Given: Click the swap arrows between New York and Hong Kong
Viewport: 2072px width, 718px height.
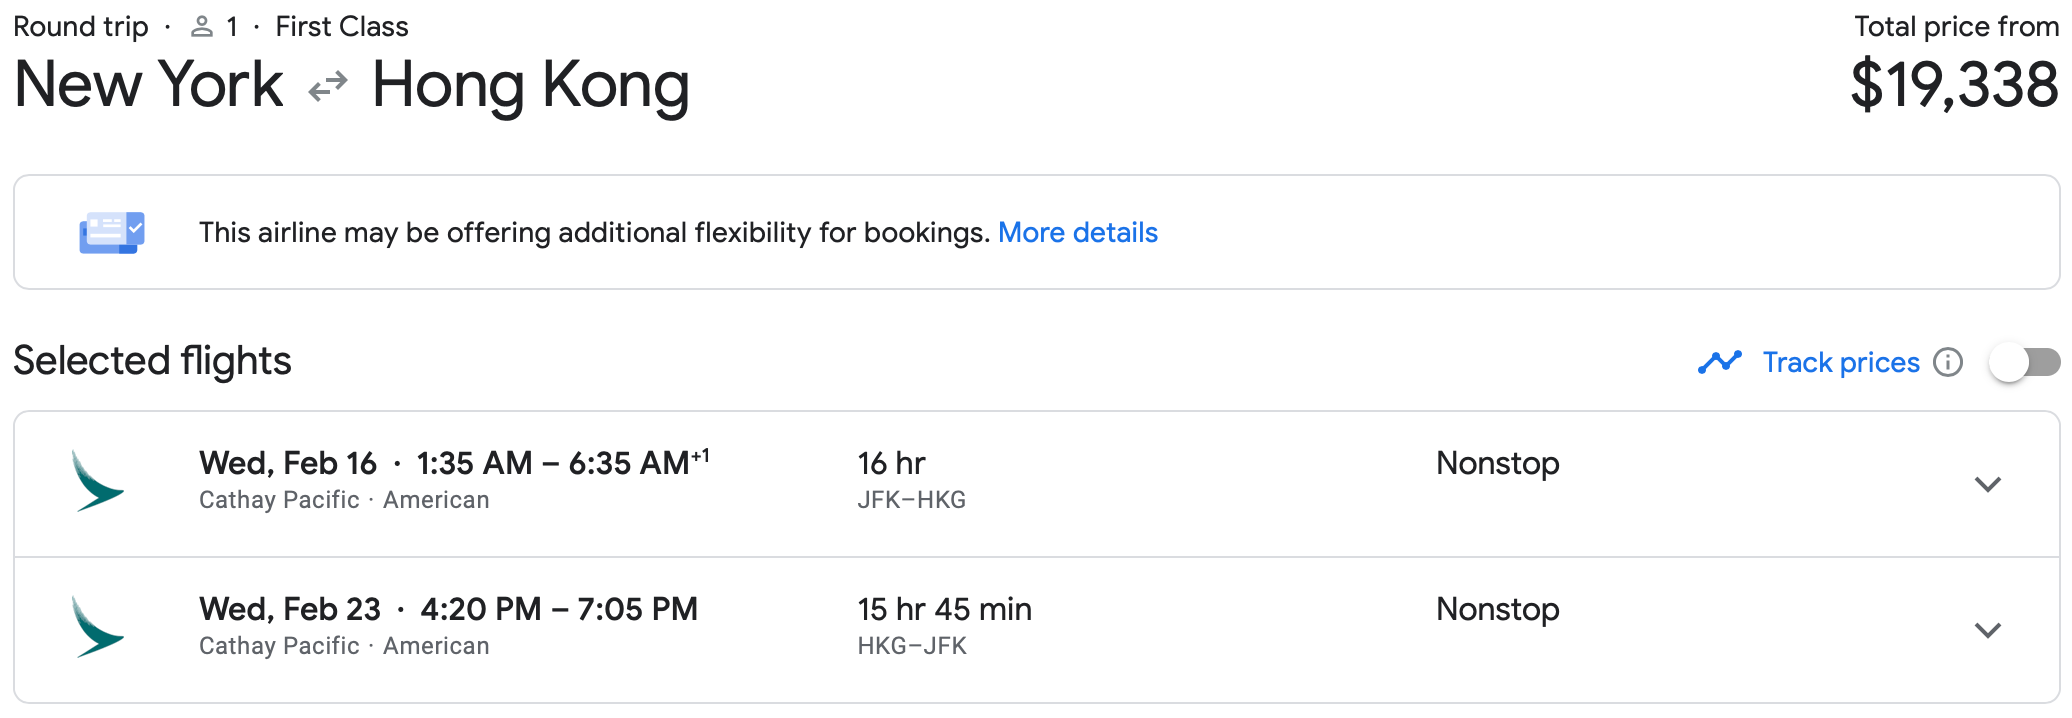Looking at the screenshot, I should pos(326,86).
